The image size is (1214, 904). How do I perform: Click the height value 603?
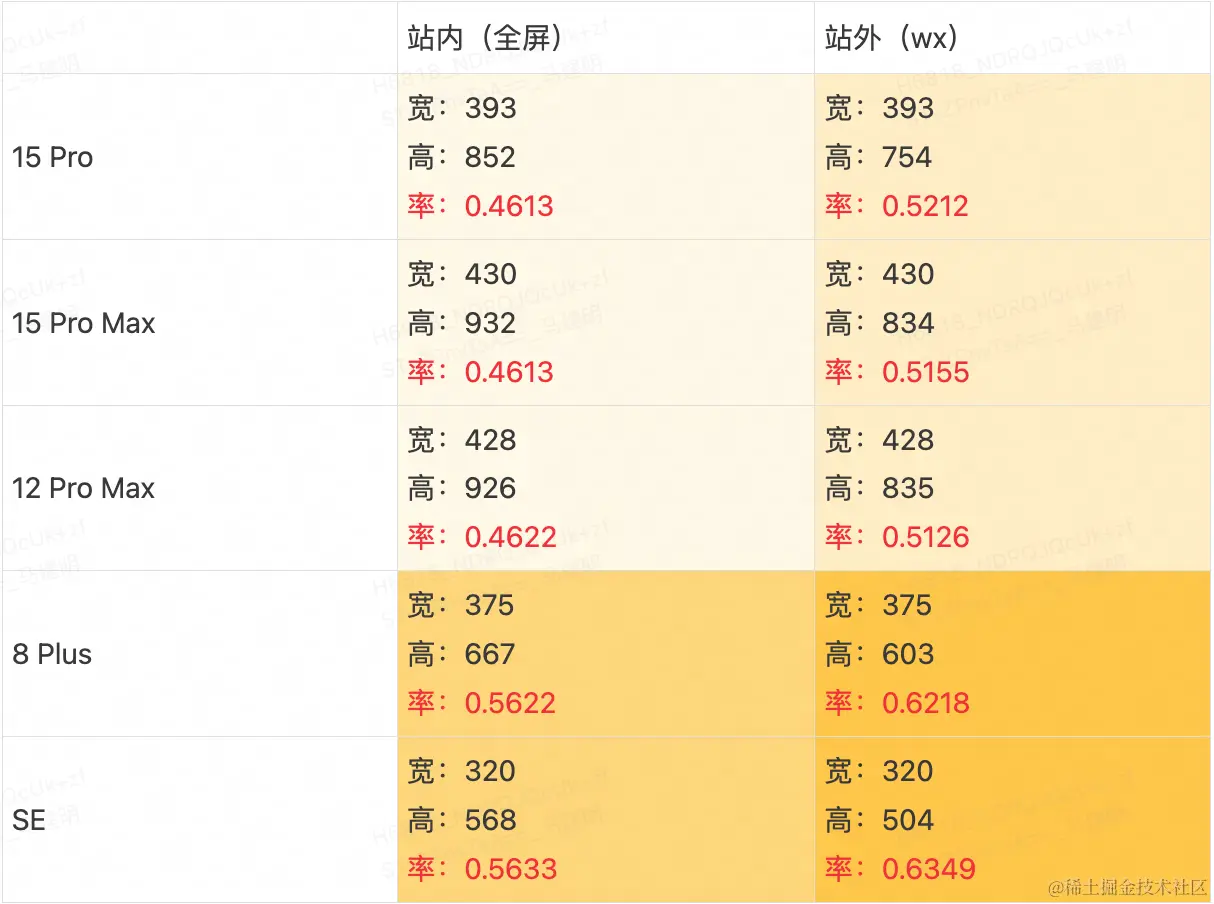907,654
